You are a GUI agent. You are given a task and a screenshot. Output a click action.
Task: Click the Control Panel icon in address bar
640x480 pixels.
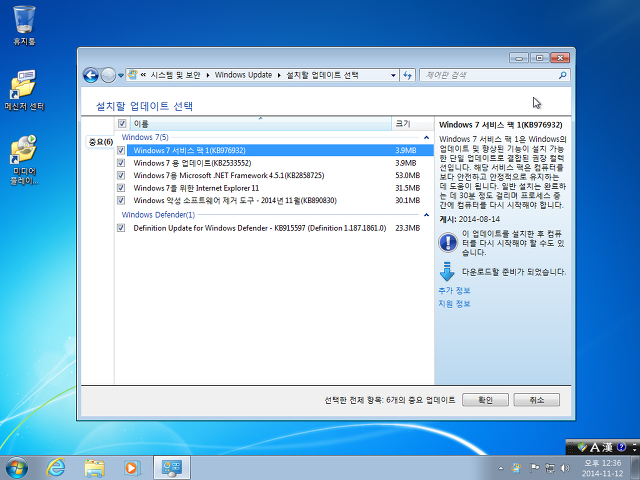[133, 75]
